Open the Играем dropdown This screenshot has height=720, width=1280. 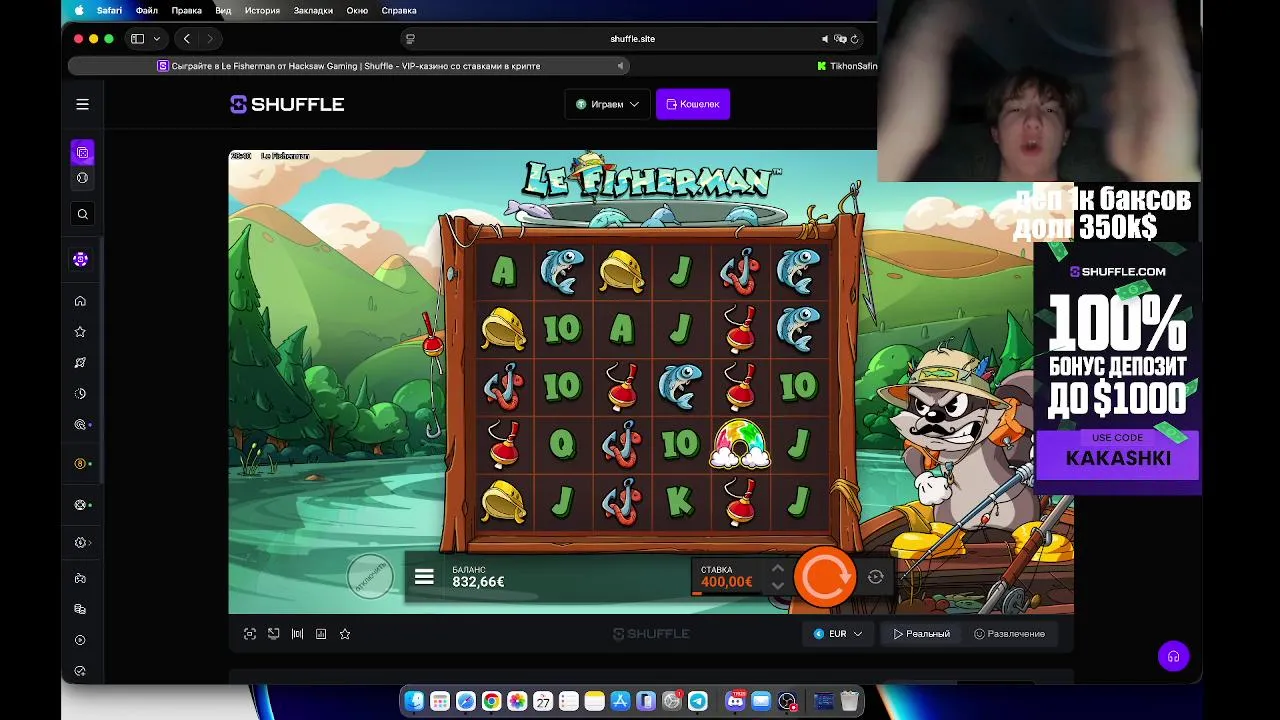607,104
